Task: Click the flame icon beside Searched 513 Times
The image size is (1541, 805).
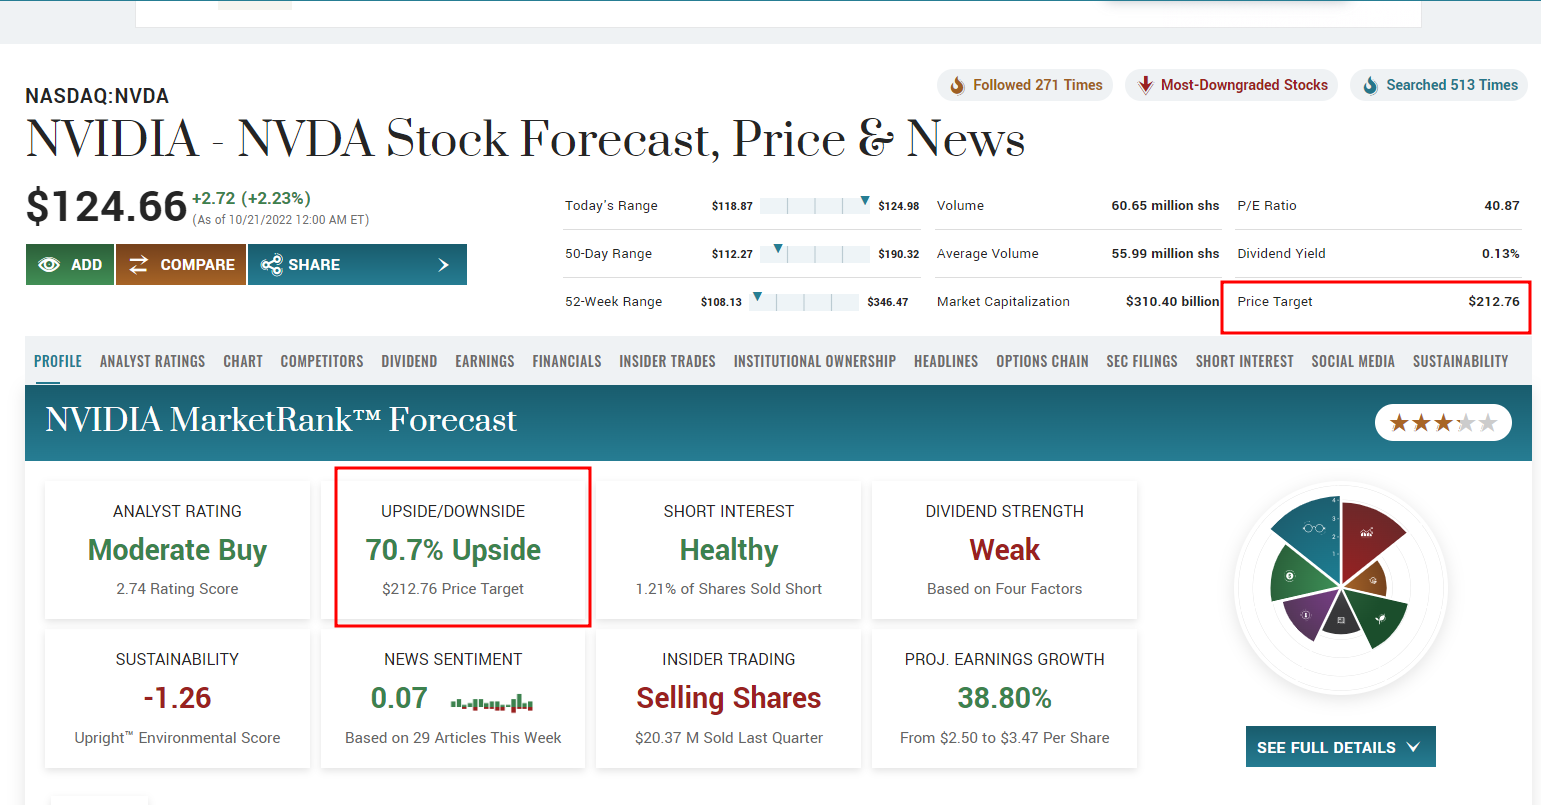Action: (x=1370, y=86)
